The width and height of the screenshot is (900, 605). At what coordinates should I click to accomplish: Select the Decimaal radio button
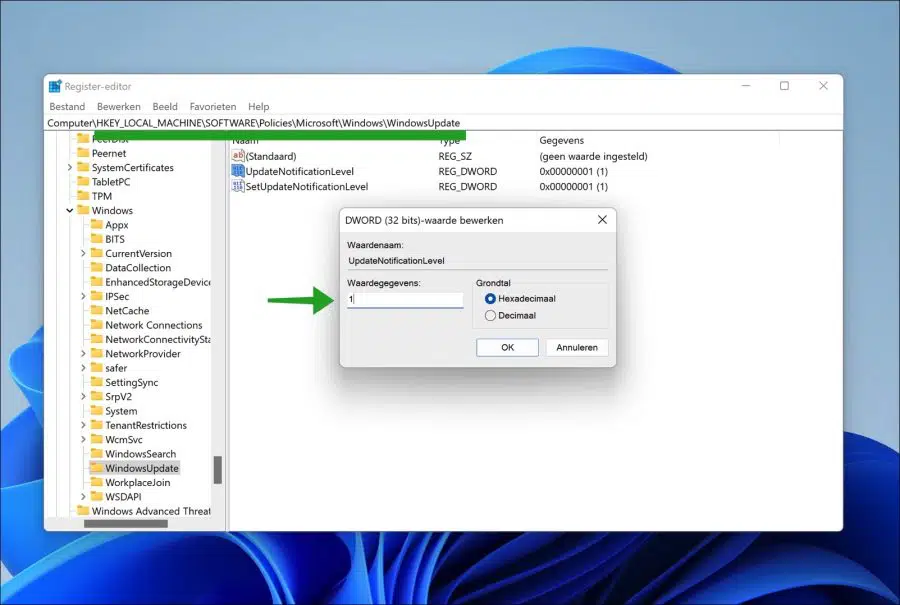point(490,315)
